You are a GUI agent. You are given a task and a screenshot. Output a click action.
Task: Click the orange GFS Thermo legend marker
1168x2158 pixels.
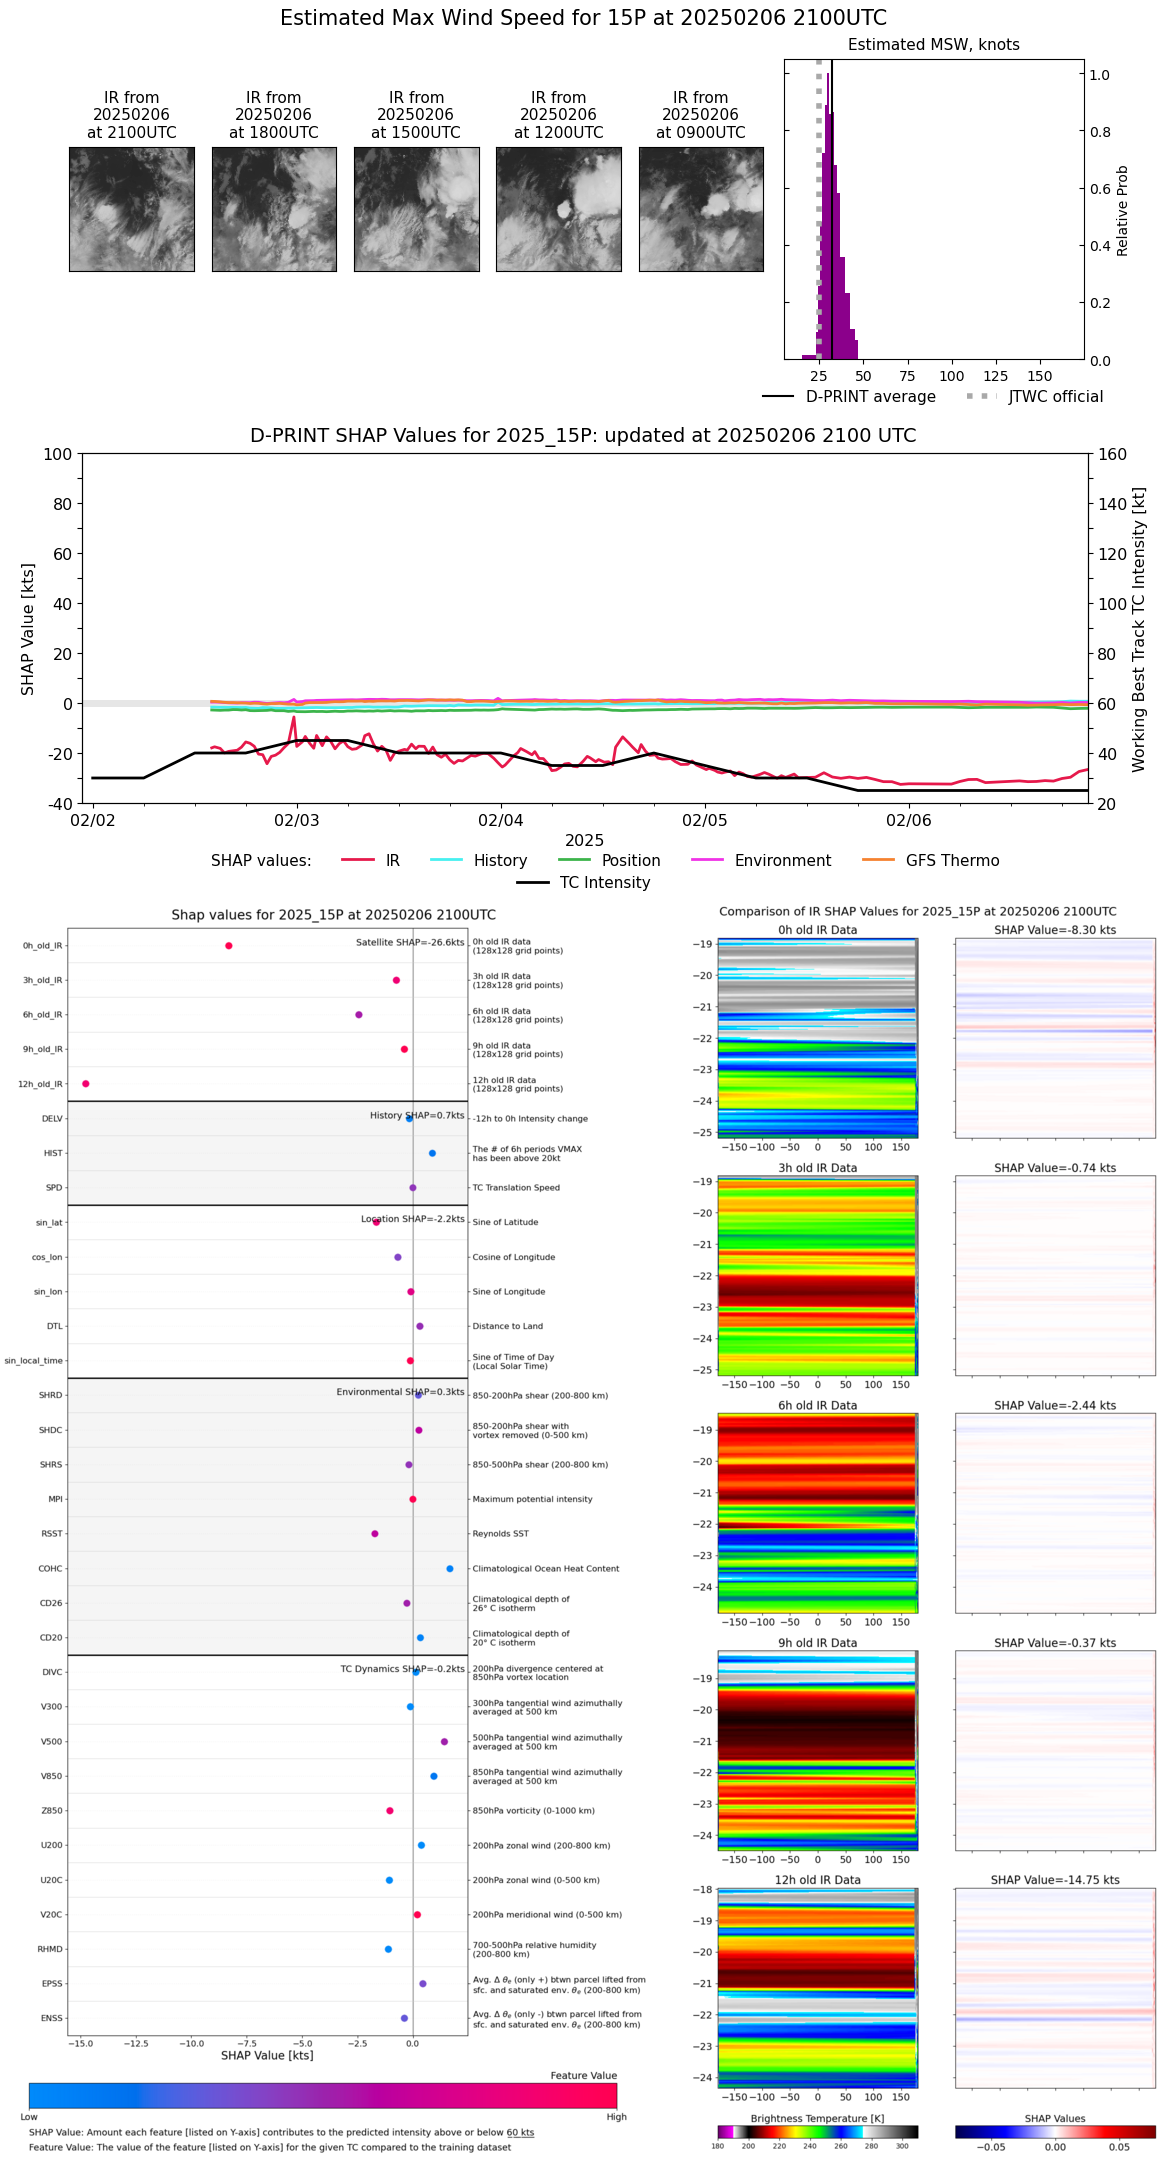click(878, 860)
